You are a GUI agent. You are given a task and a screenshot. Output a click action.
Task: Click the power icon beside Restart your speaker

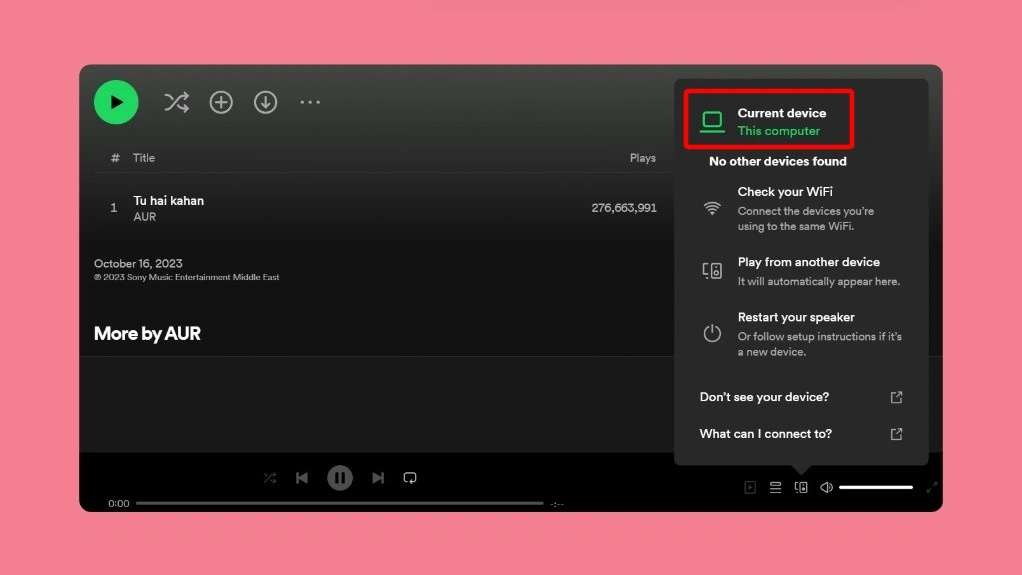(712, 333)
